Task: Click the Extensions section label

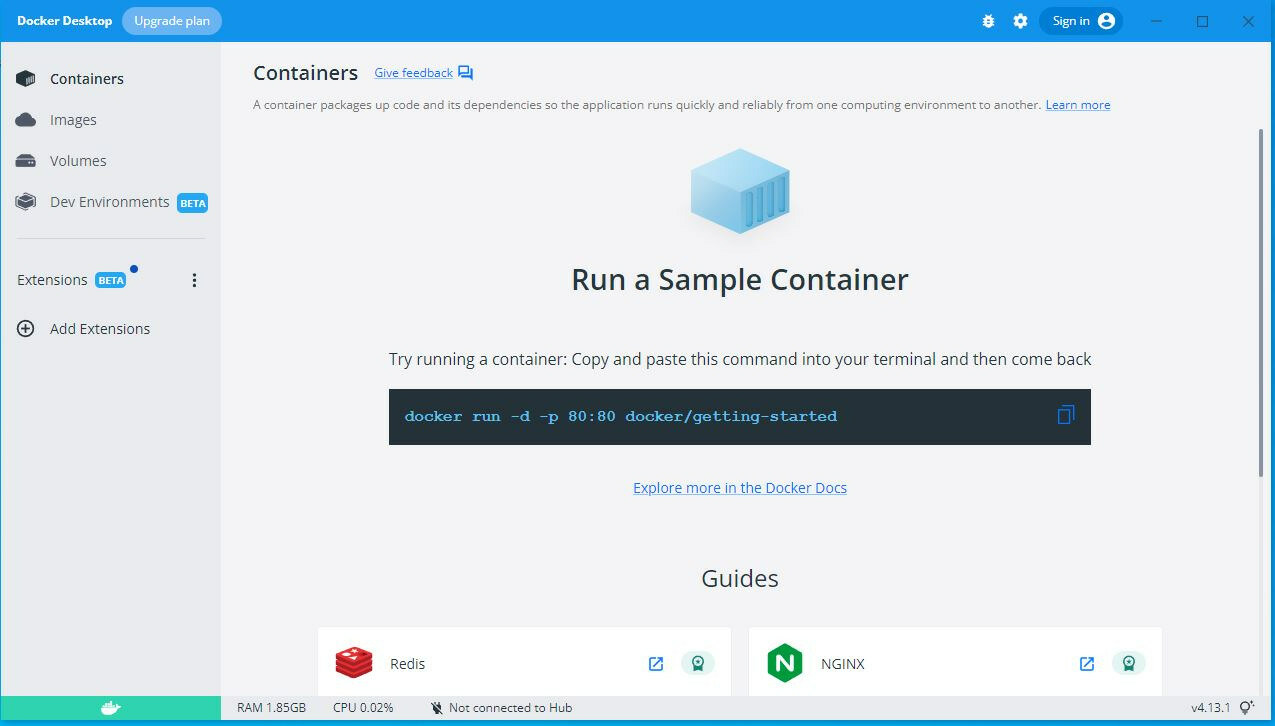Action: 52,280
